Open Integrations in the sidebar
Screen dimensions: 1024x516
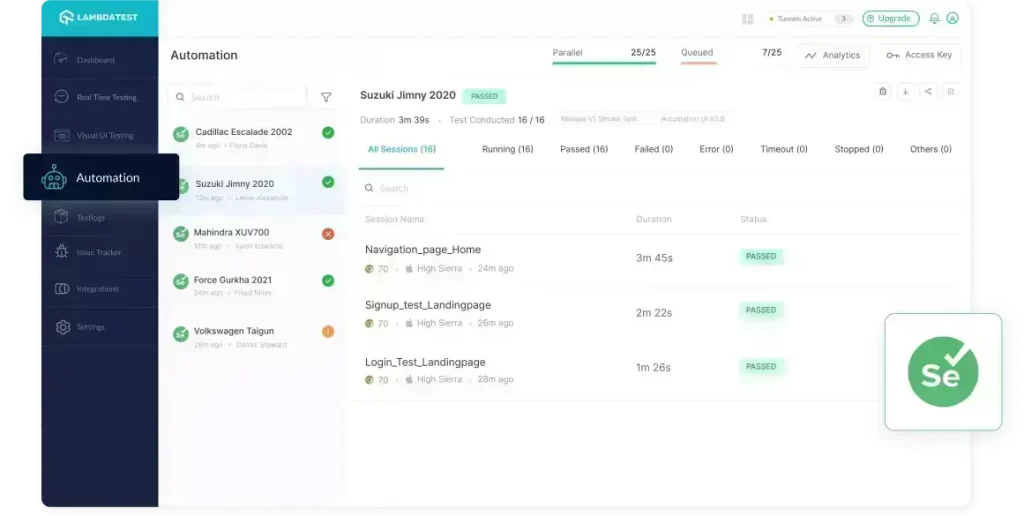coord(99,289)
